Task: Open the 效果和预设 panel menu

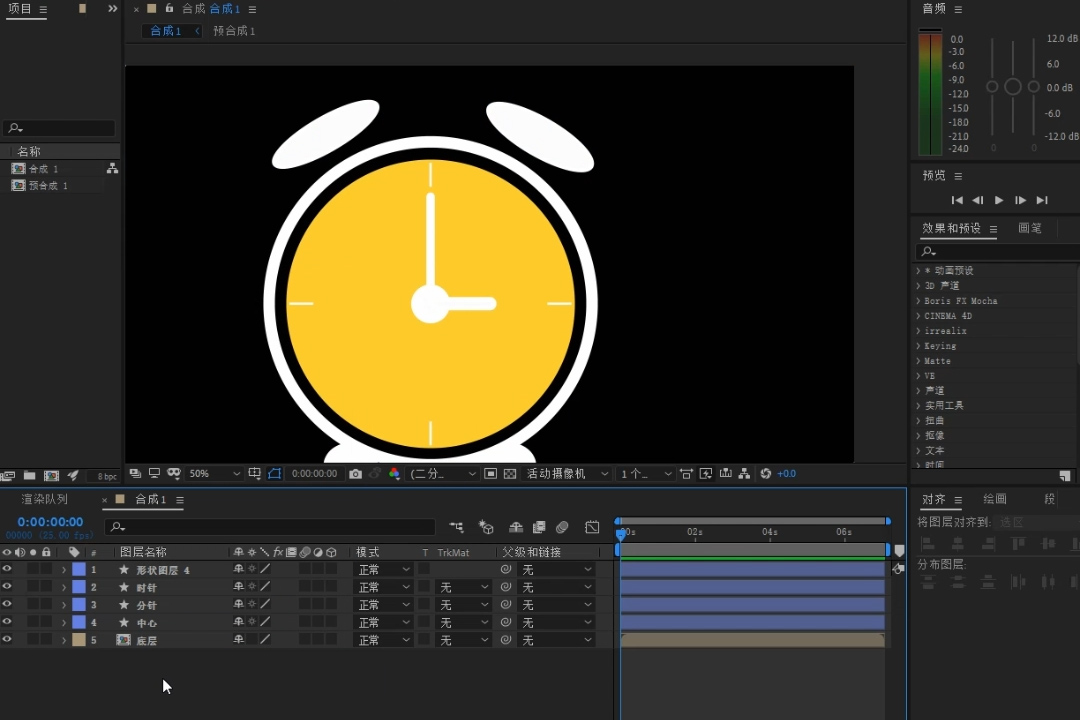Action: (993, 229)
